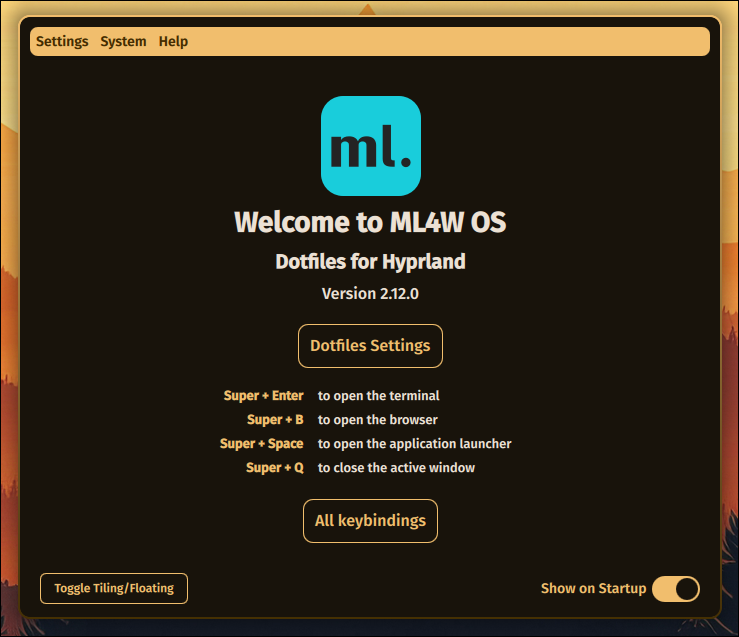
Task: Click the 'to open the terminal' description
Action: pyautogui.click(x=379, y=396)
